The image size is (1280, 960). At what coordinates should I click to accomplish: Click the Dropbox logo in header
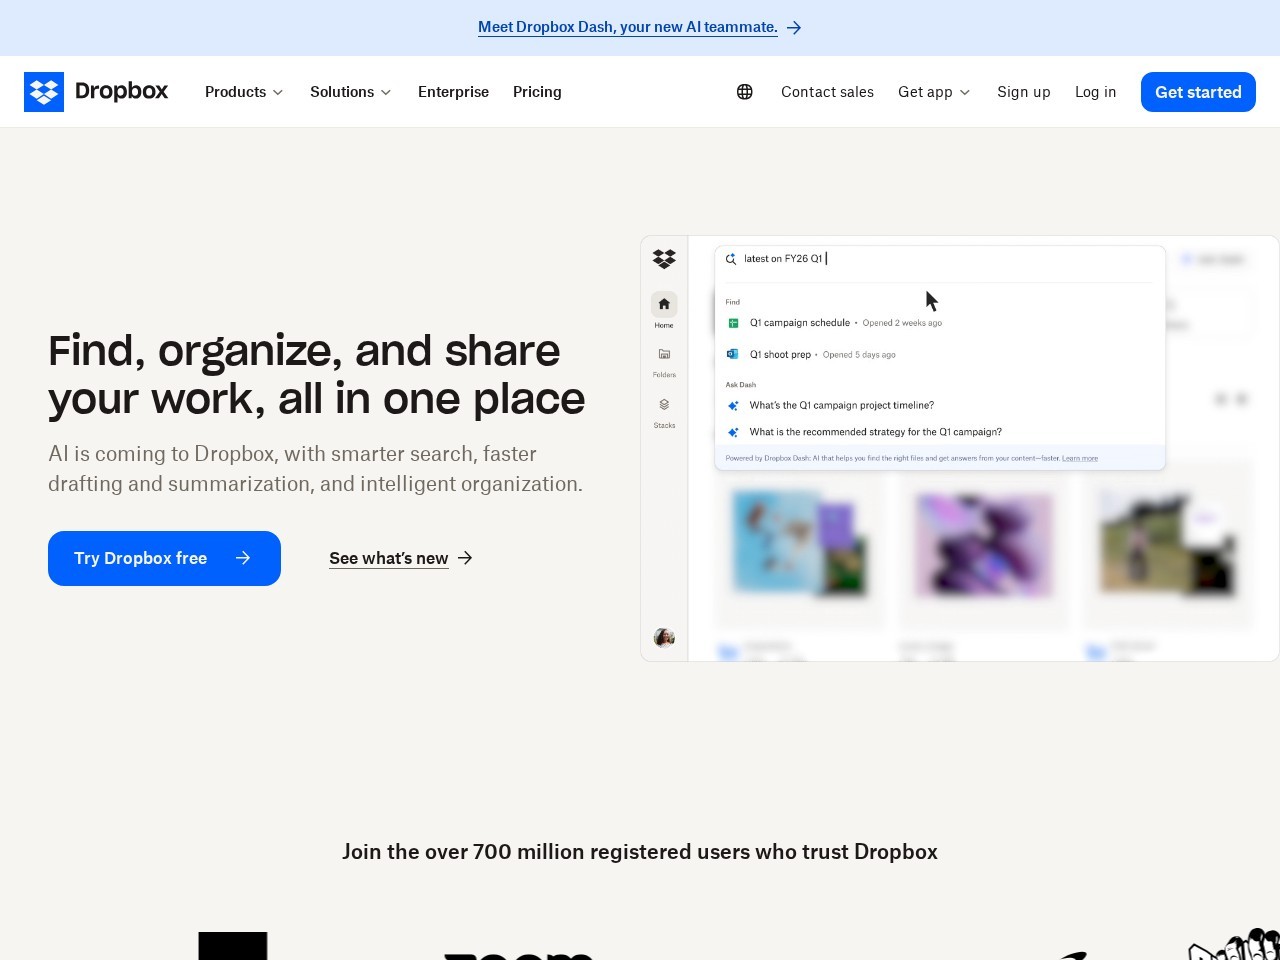click(96, 92)
